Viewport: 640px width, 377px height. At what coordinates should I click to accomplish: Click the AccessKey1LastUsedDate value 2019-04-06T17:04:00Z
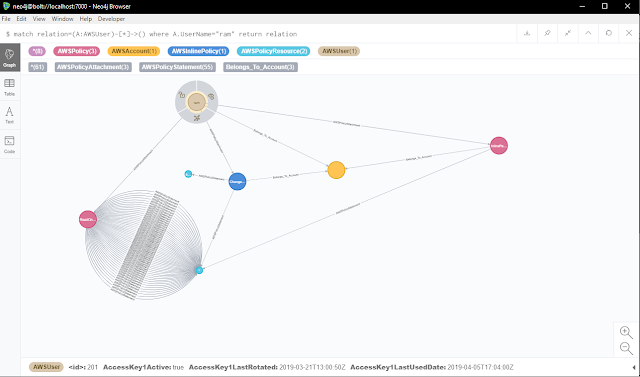[480, 367]
